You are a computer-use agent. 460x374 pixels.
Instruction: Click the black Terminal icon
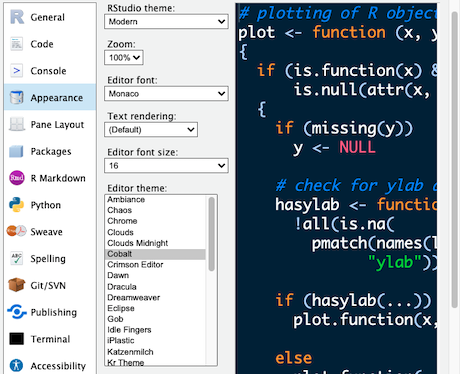(x=16, y=339)
